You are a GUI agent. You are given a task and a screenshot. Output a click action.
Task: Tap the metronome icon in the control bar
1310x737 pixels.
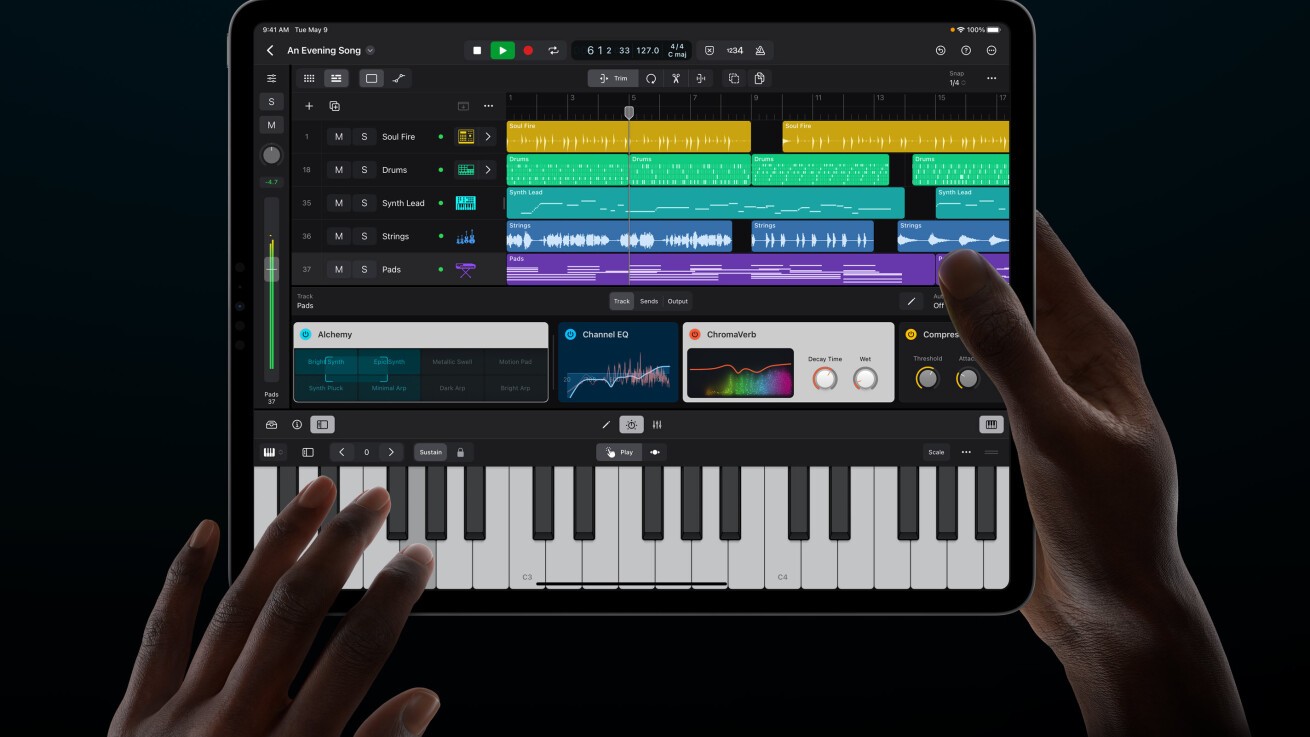(760, 50)
